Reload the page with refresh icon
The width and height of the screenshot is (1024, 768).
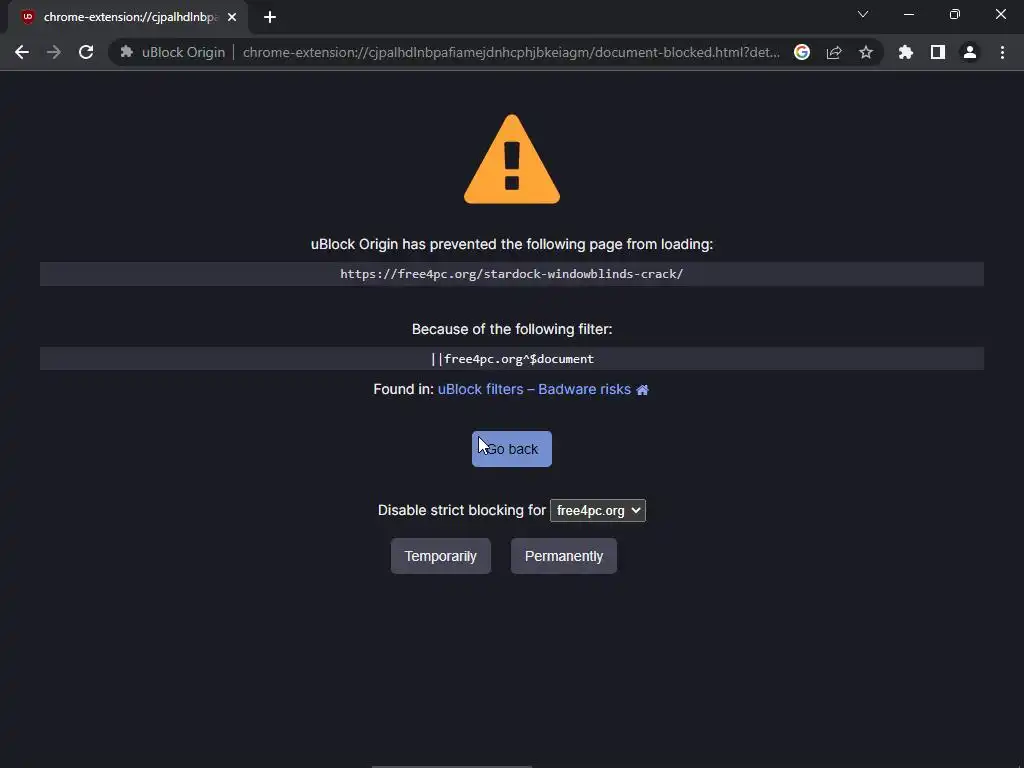(x=86, y=52)
